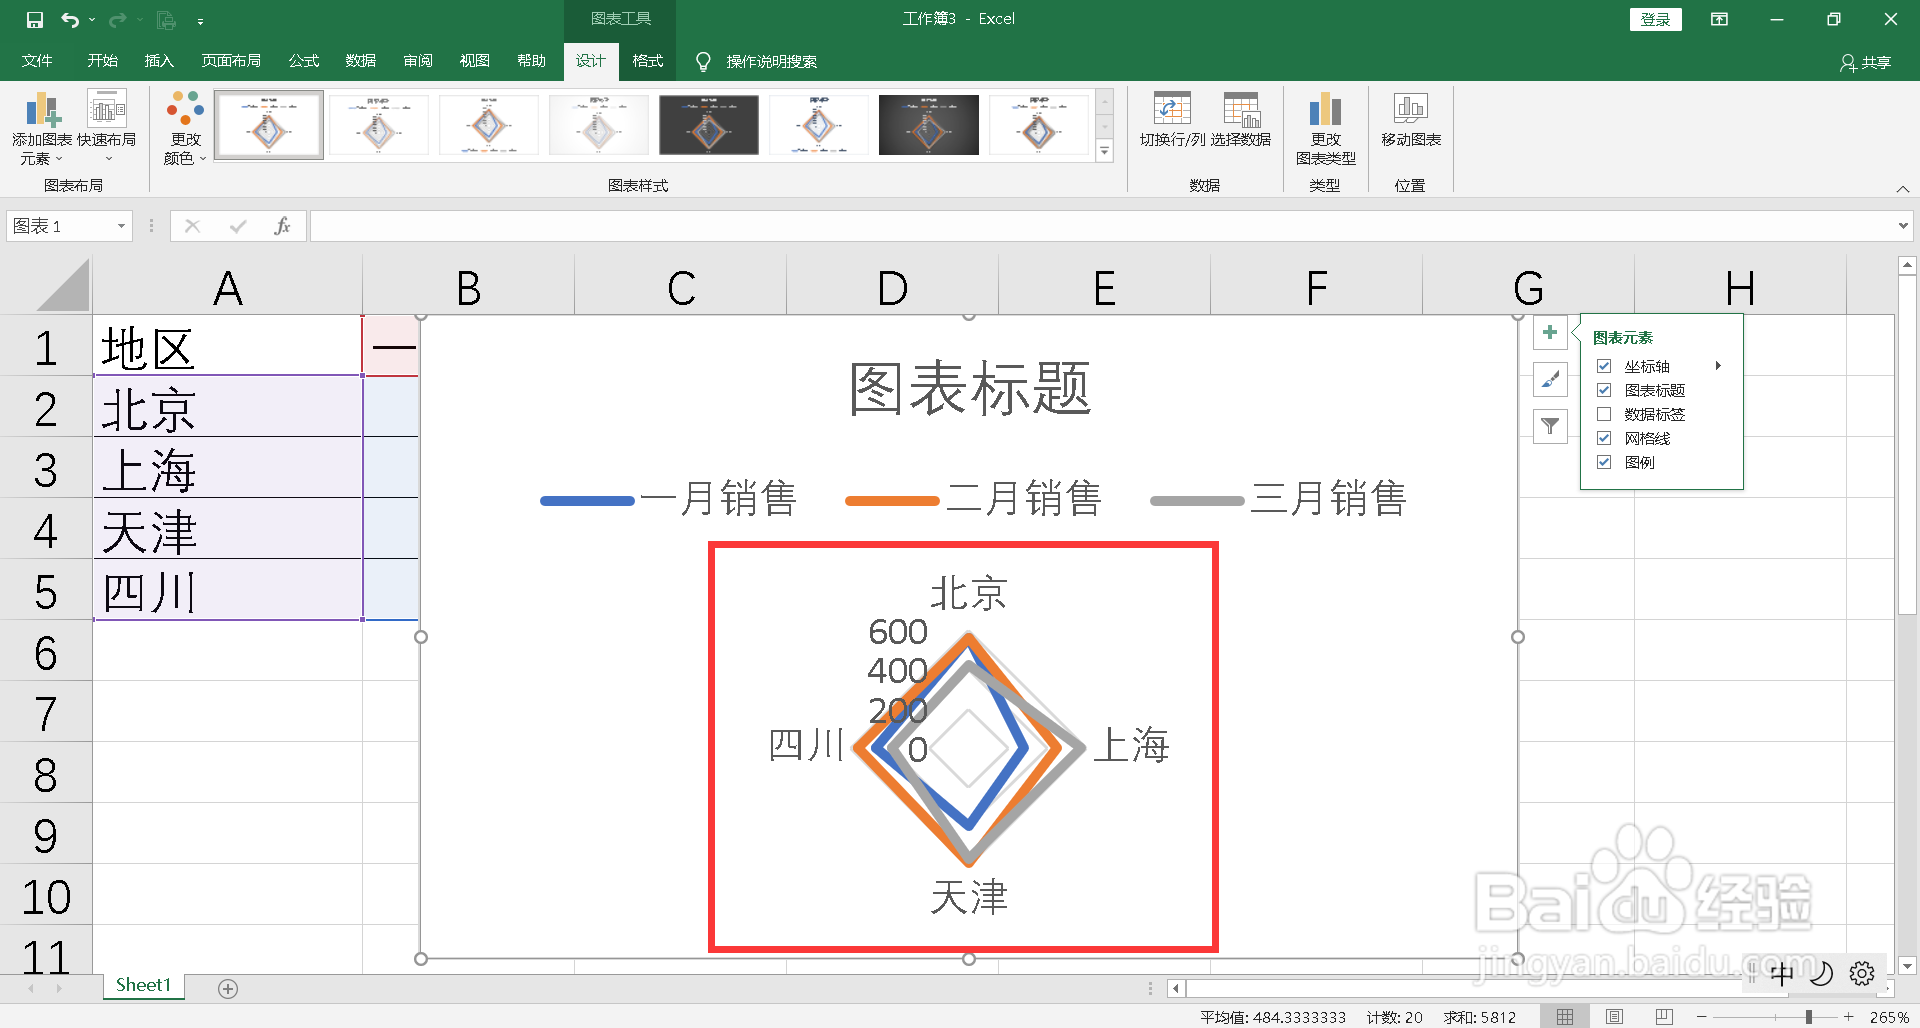Open the ribbon display options icon
This screenshot has width=1920, height=1028.
[1719, 19]
